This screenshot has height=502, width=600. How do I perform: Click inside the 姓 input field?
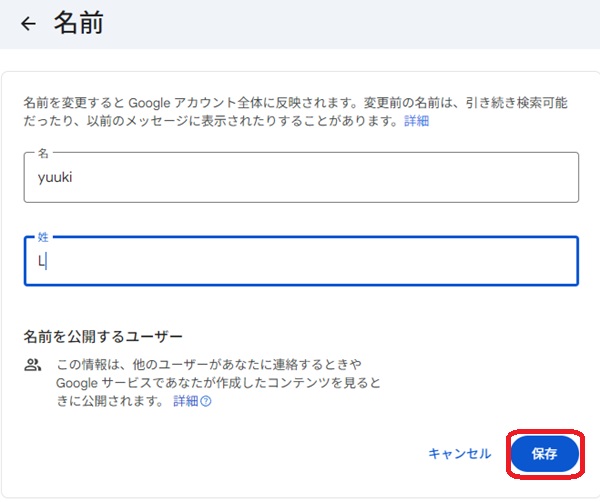tap(300, 261)
